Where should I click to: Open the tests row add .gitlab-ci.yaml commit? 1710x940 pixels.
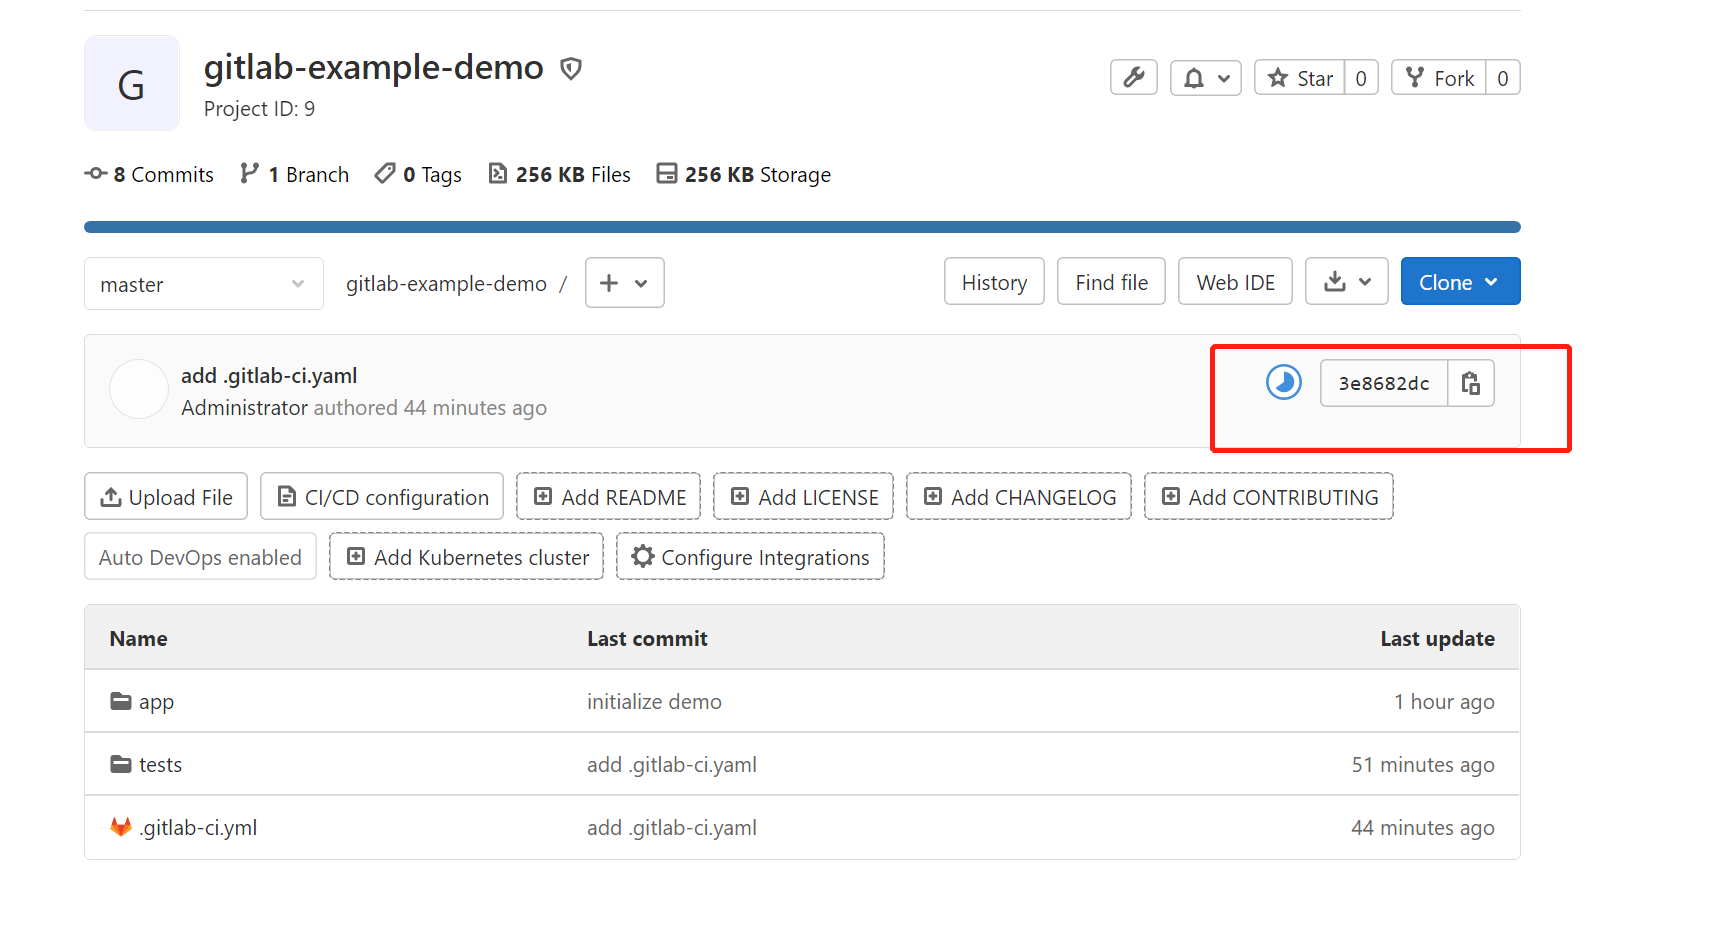point(672,765)
